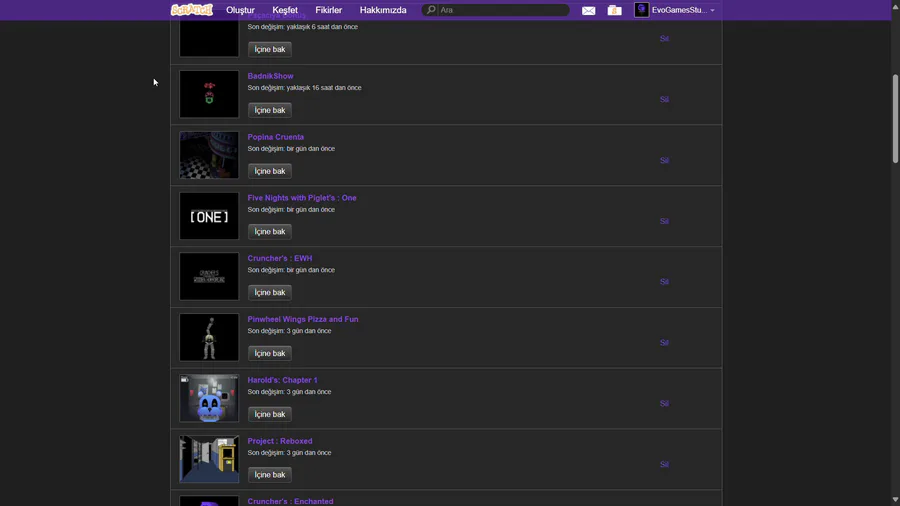Open Harold's: Chapter 1 project link

pyautogui.click(x=282, y=380)
